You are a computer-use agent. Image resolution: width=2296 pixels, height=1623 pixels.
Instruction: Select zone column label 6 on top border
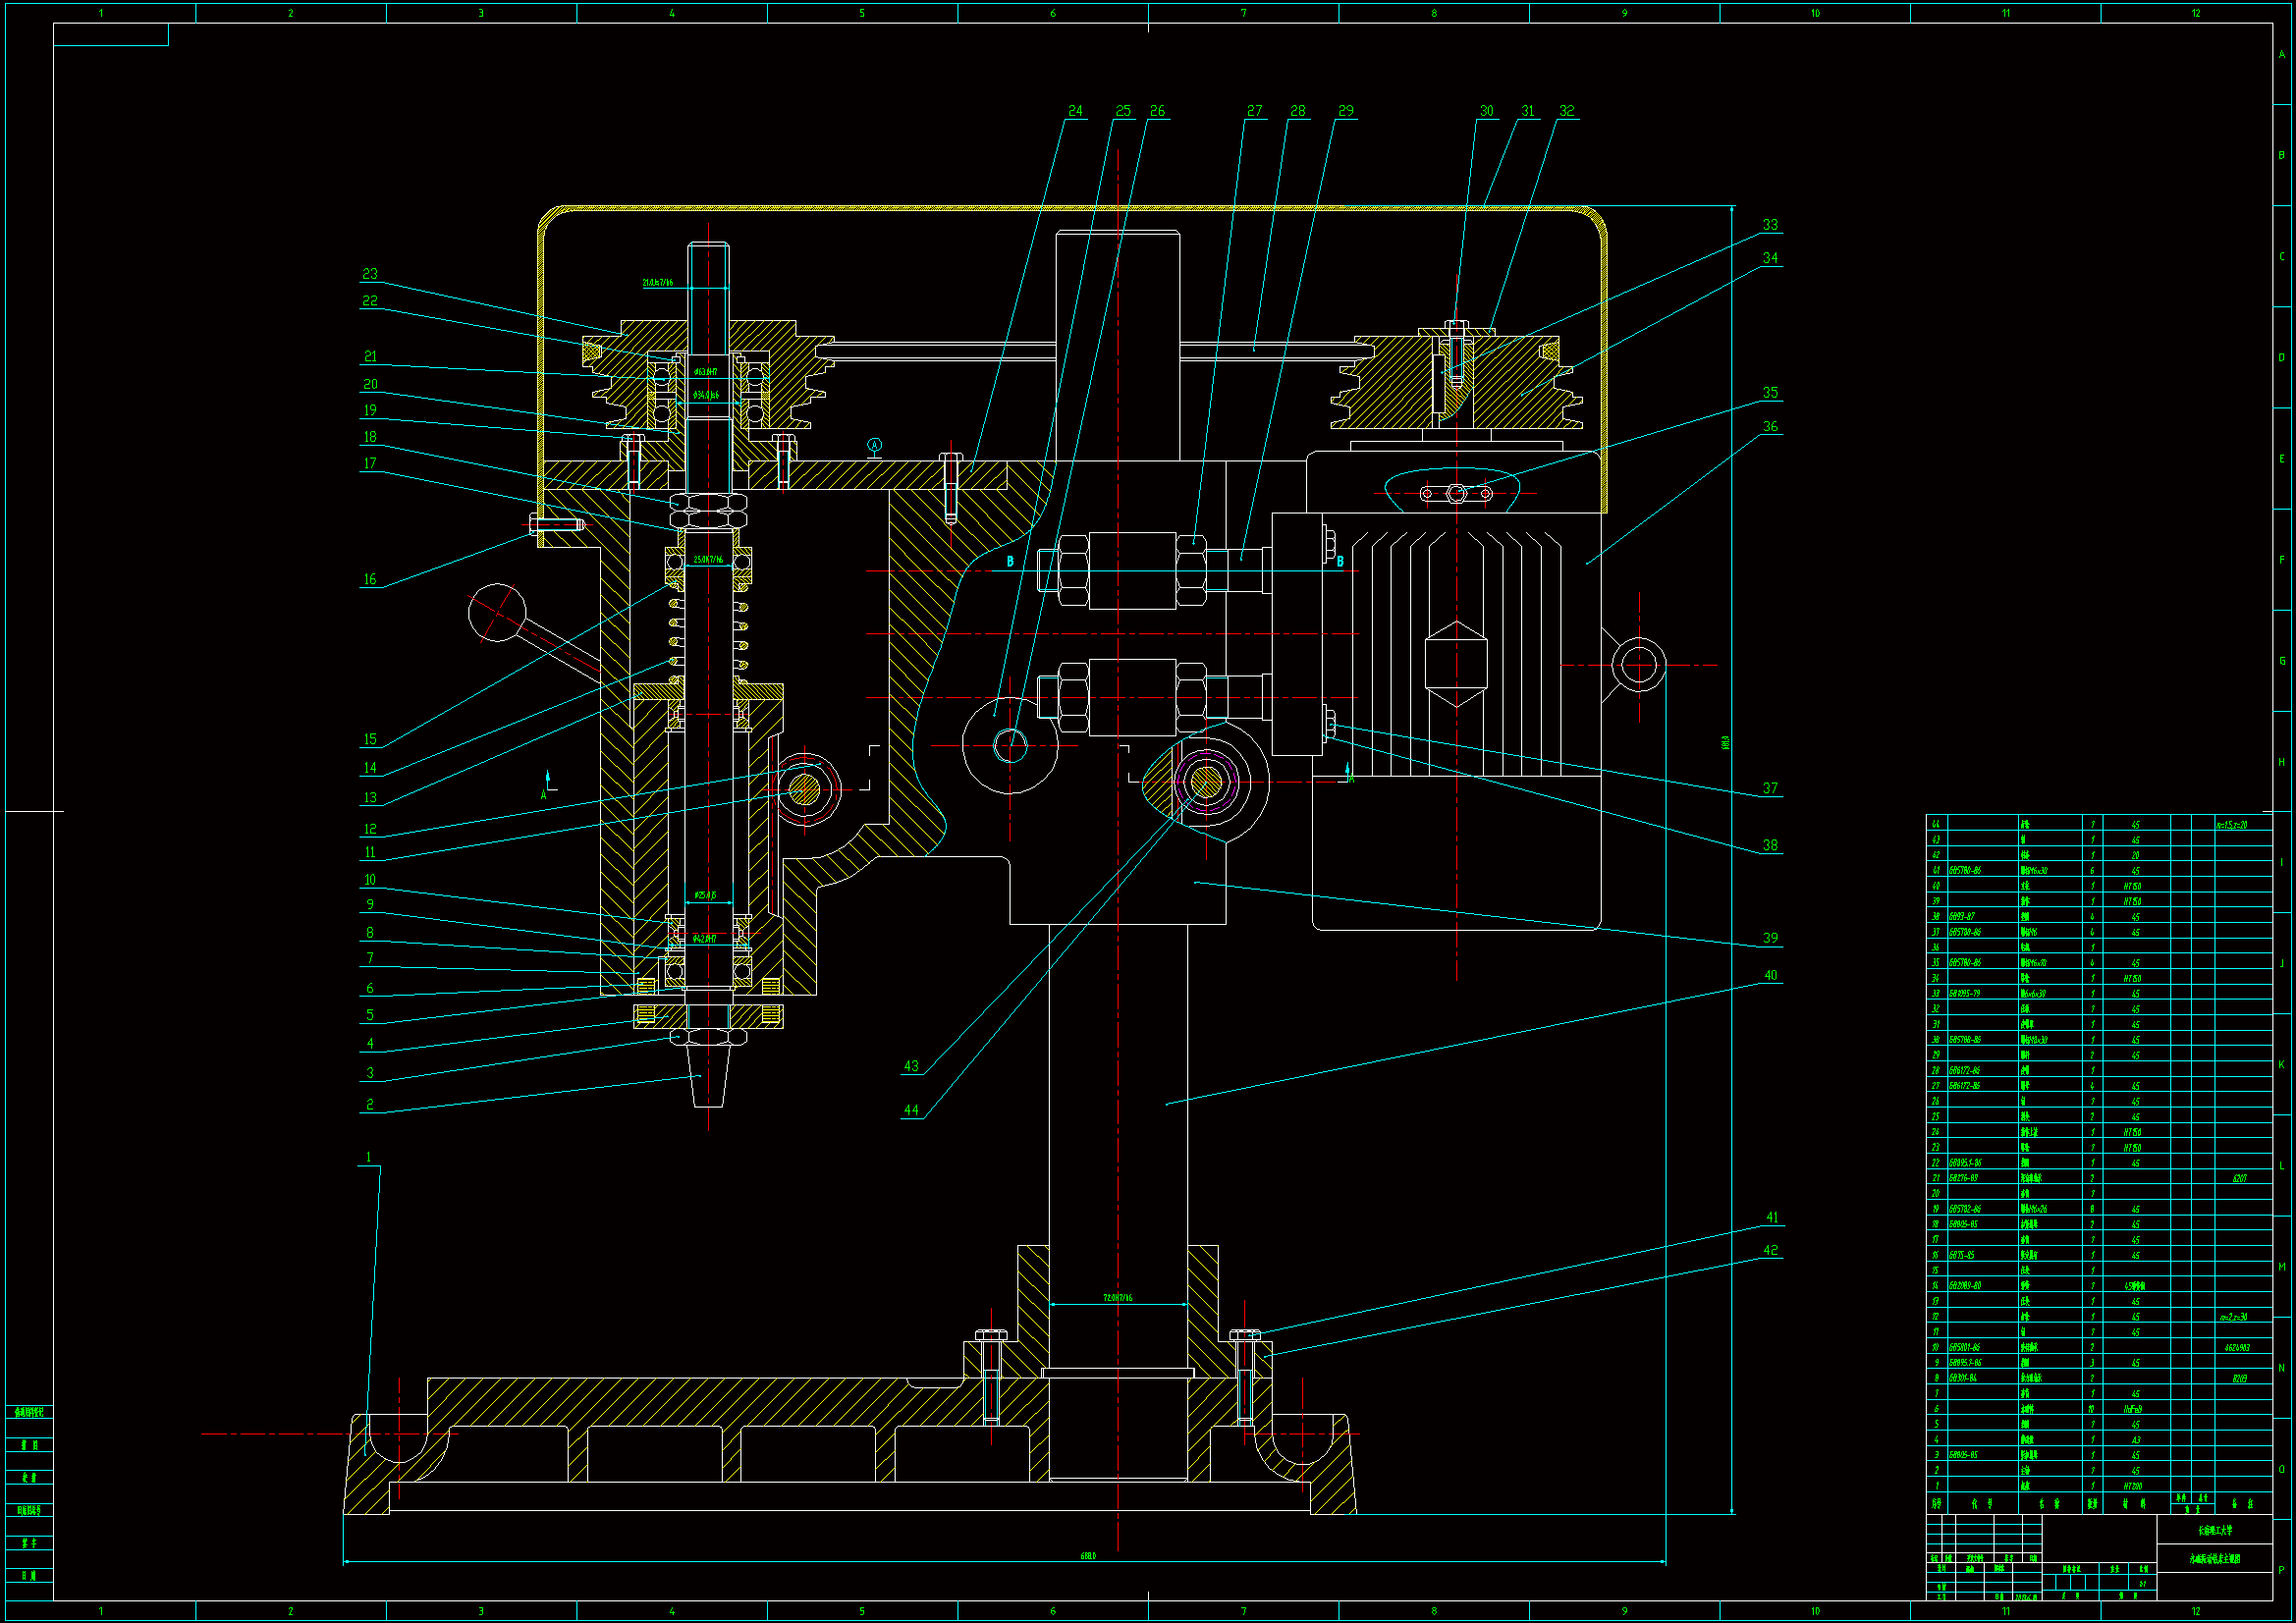point(1052,13)
